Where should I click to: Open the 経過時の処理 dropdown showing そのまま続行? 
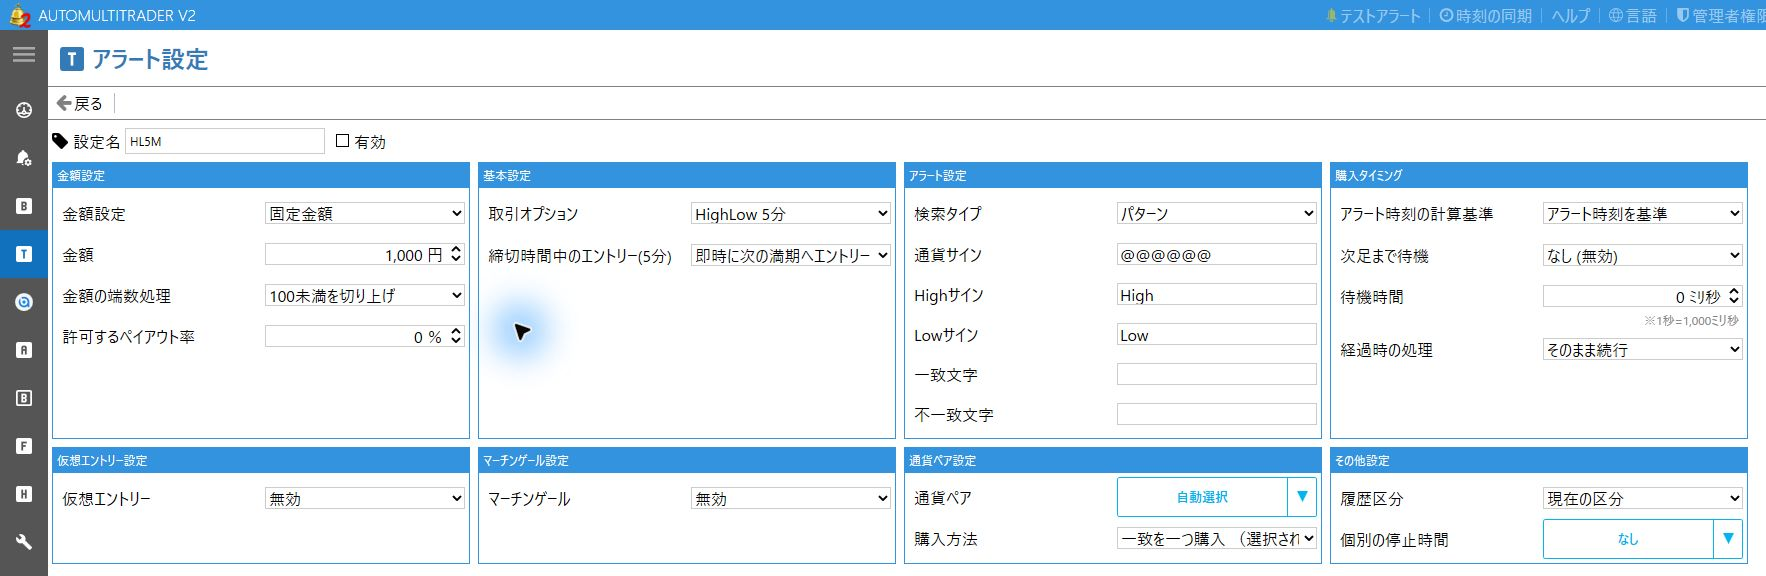(1643, 349)
